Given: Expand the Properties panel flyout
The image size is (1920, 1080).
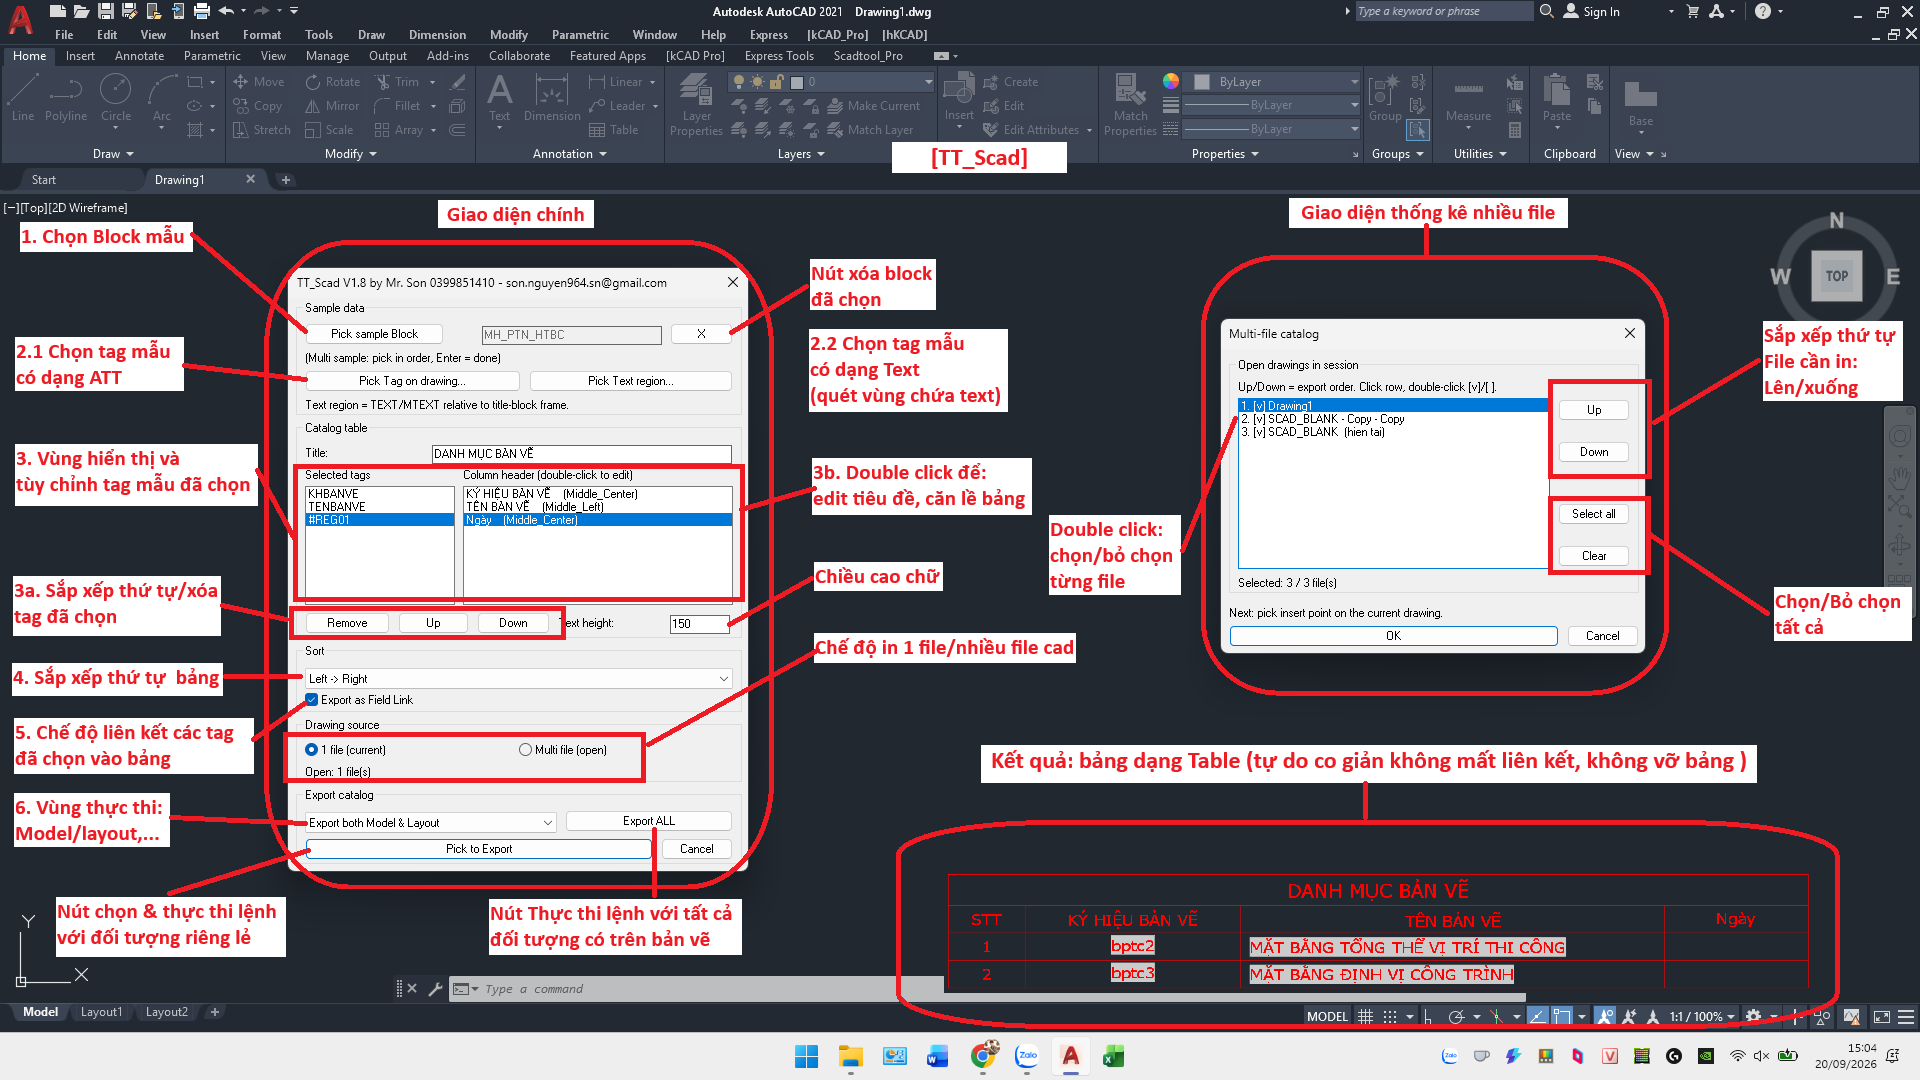Looking at the screenshot, I should coord(1225,154).
